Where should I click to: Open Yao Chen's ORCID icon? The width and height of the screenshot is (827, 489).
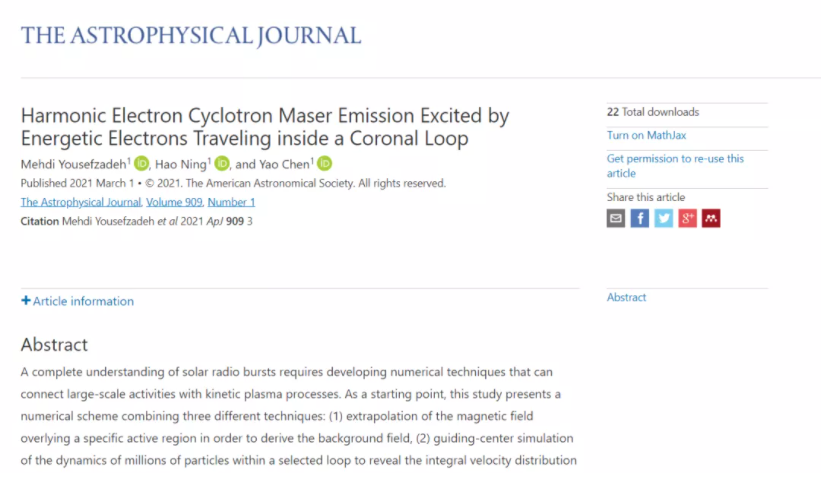[x=324, y=164]
